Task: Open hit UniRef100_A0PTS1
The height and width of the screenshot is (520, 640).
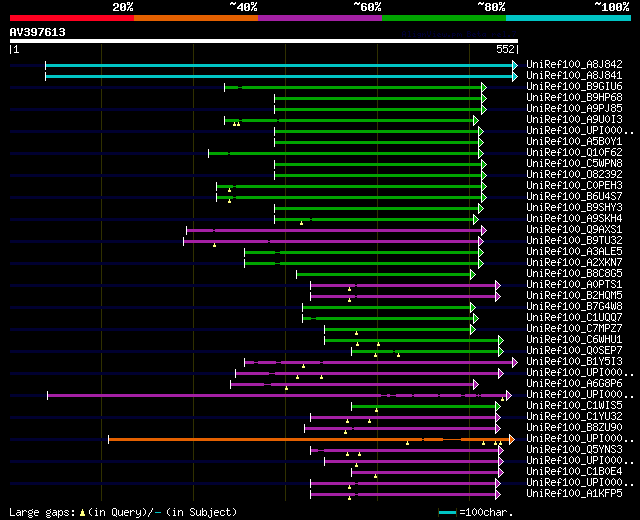Action: 574,284
